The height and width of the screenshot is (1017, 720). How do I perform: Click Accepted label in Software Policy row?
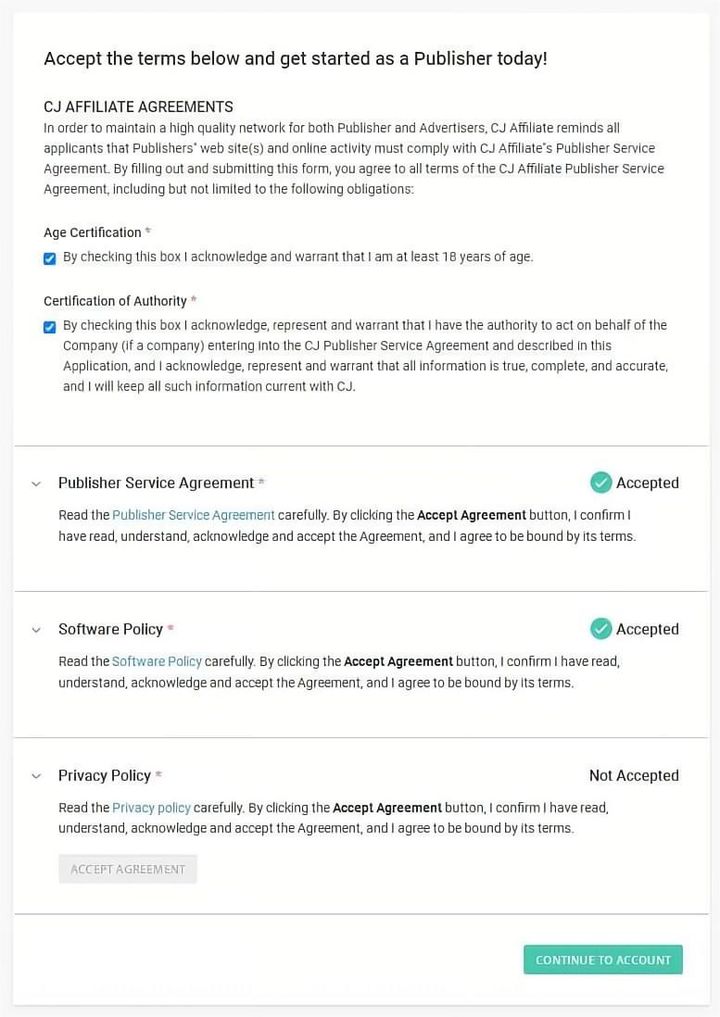coord(647,629)
